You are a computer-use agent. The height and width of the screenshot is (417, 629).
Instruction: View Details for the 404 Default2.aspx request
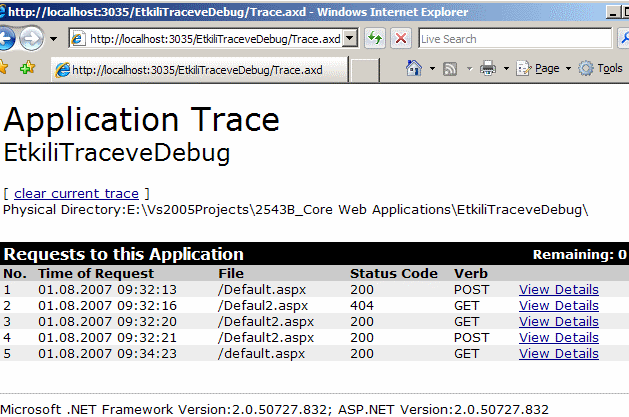point(558,306)
